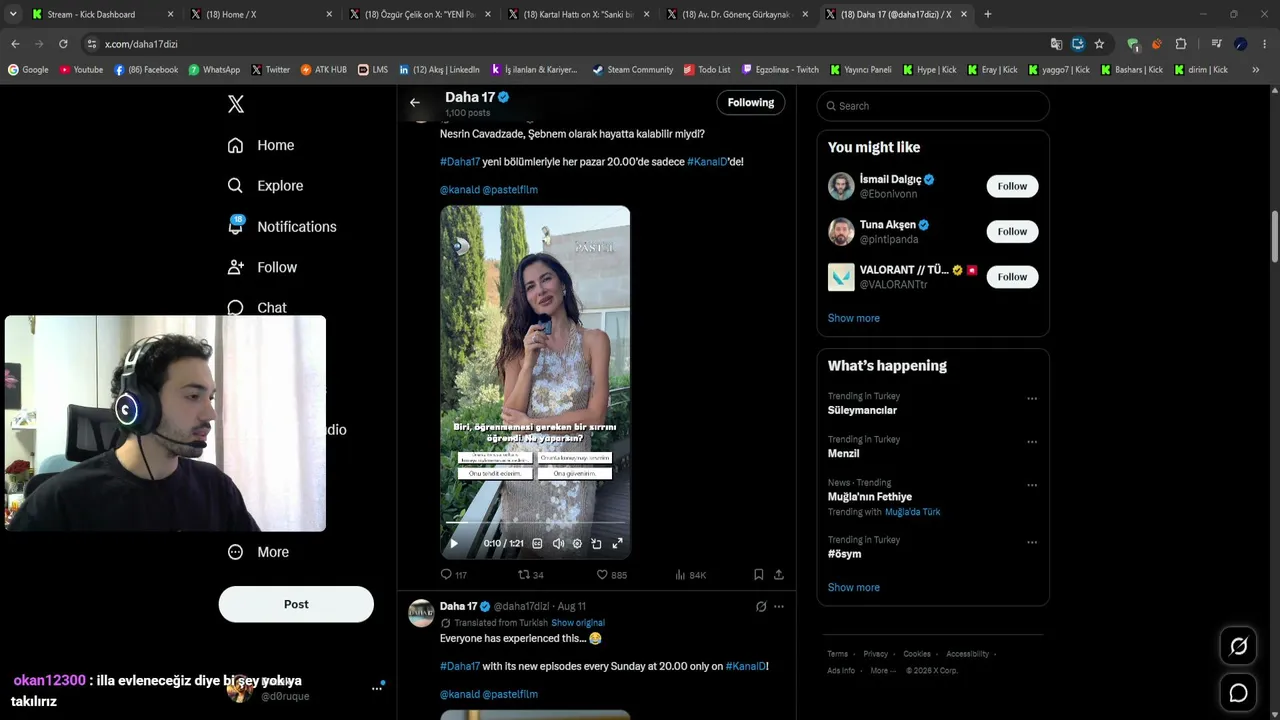This screenshot has height=720, width=1280.
Task: Click the X logo in the sidebar
Action: (236, 104)
